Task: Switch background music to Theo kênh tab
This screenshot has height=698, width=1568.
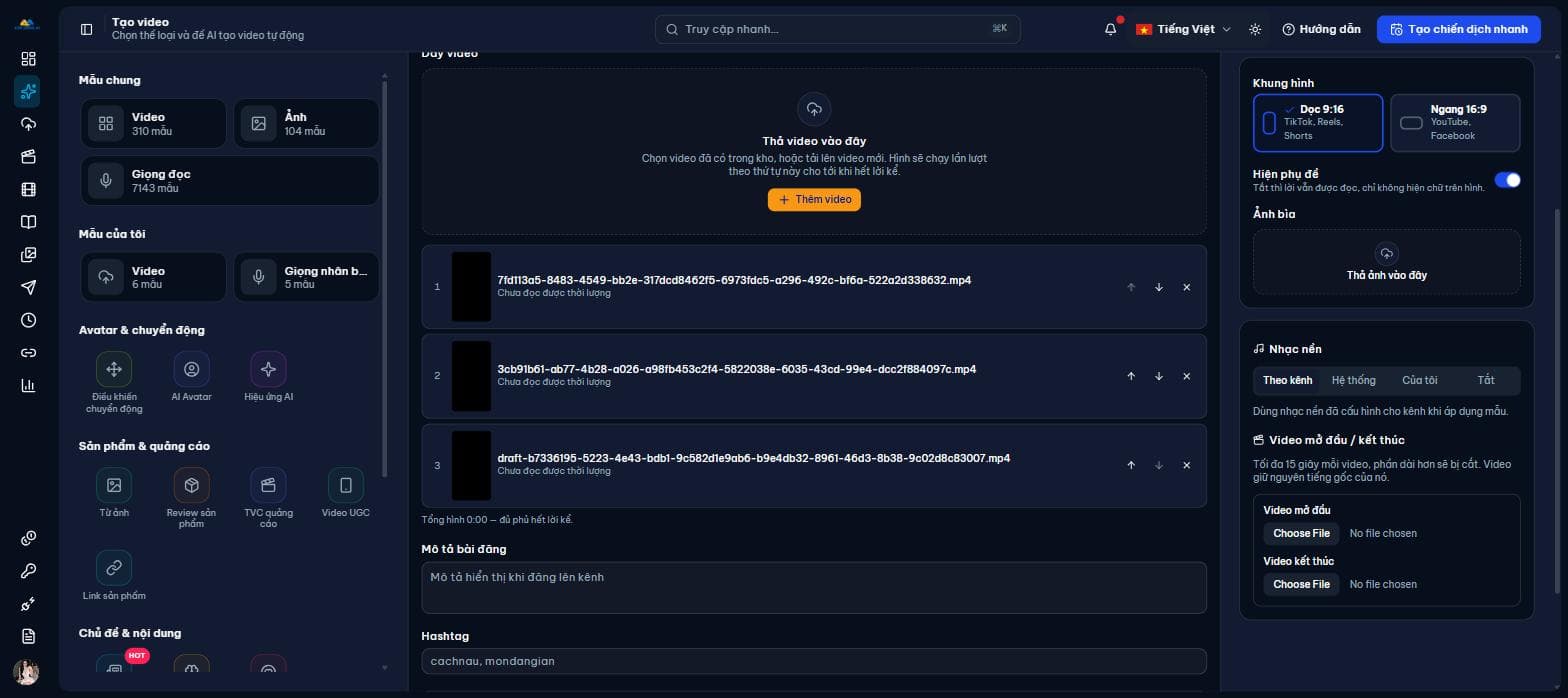Action: pyautogui.click(x=1287, y=380)
